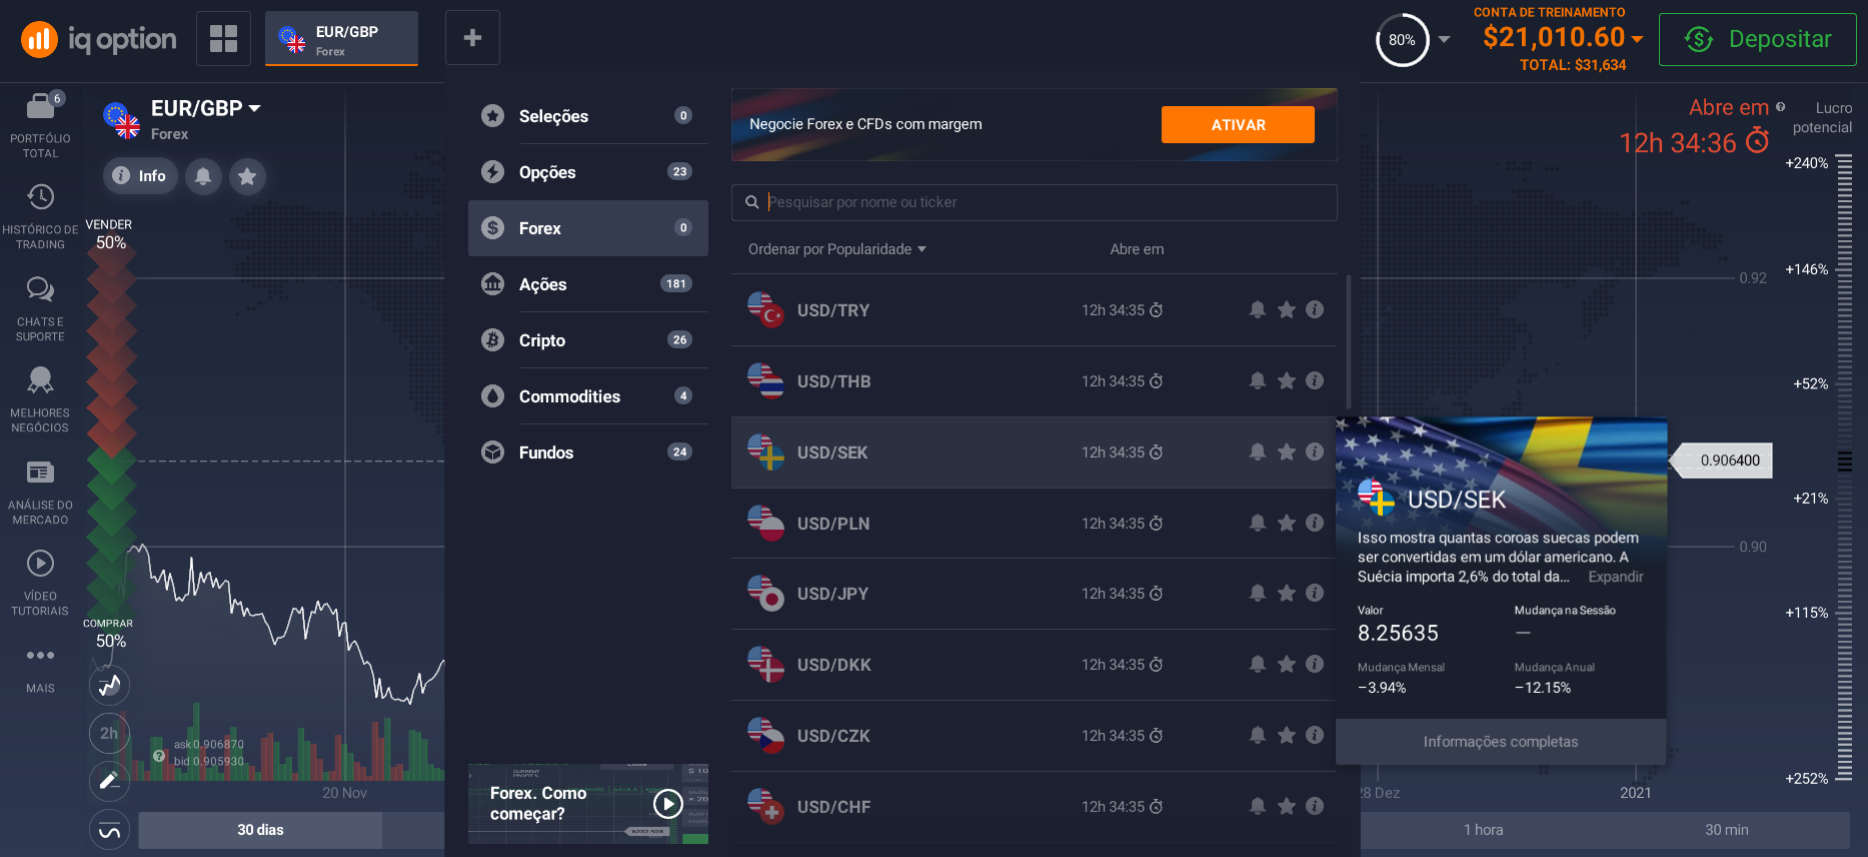1868x857 pixels.
Task: Open the multi-chart grid layout icon
Action: coord(224,38)
